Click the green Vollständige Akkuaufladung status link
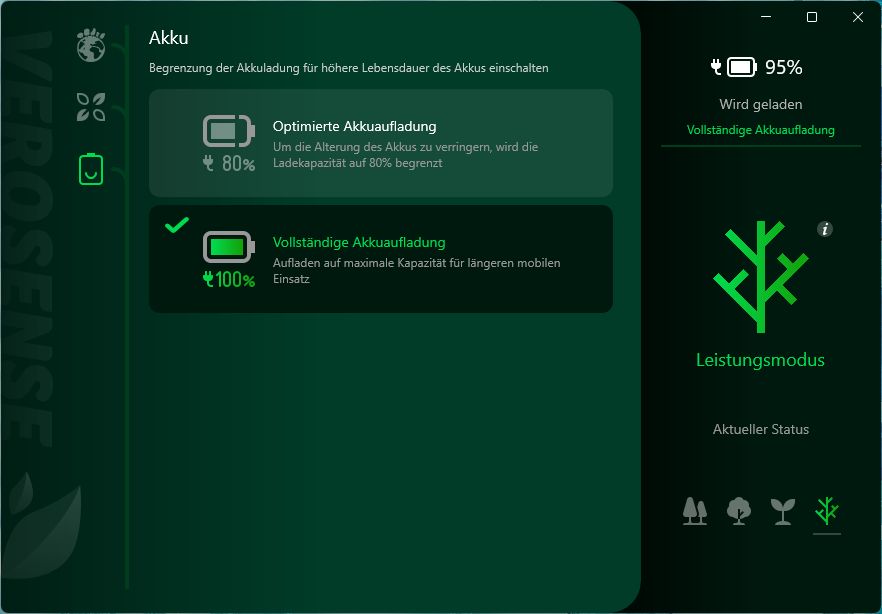This screenshot has height=614, width=882. [x=760, y=130]
